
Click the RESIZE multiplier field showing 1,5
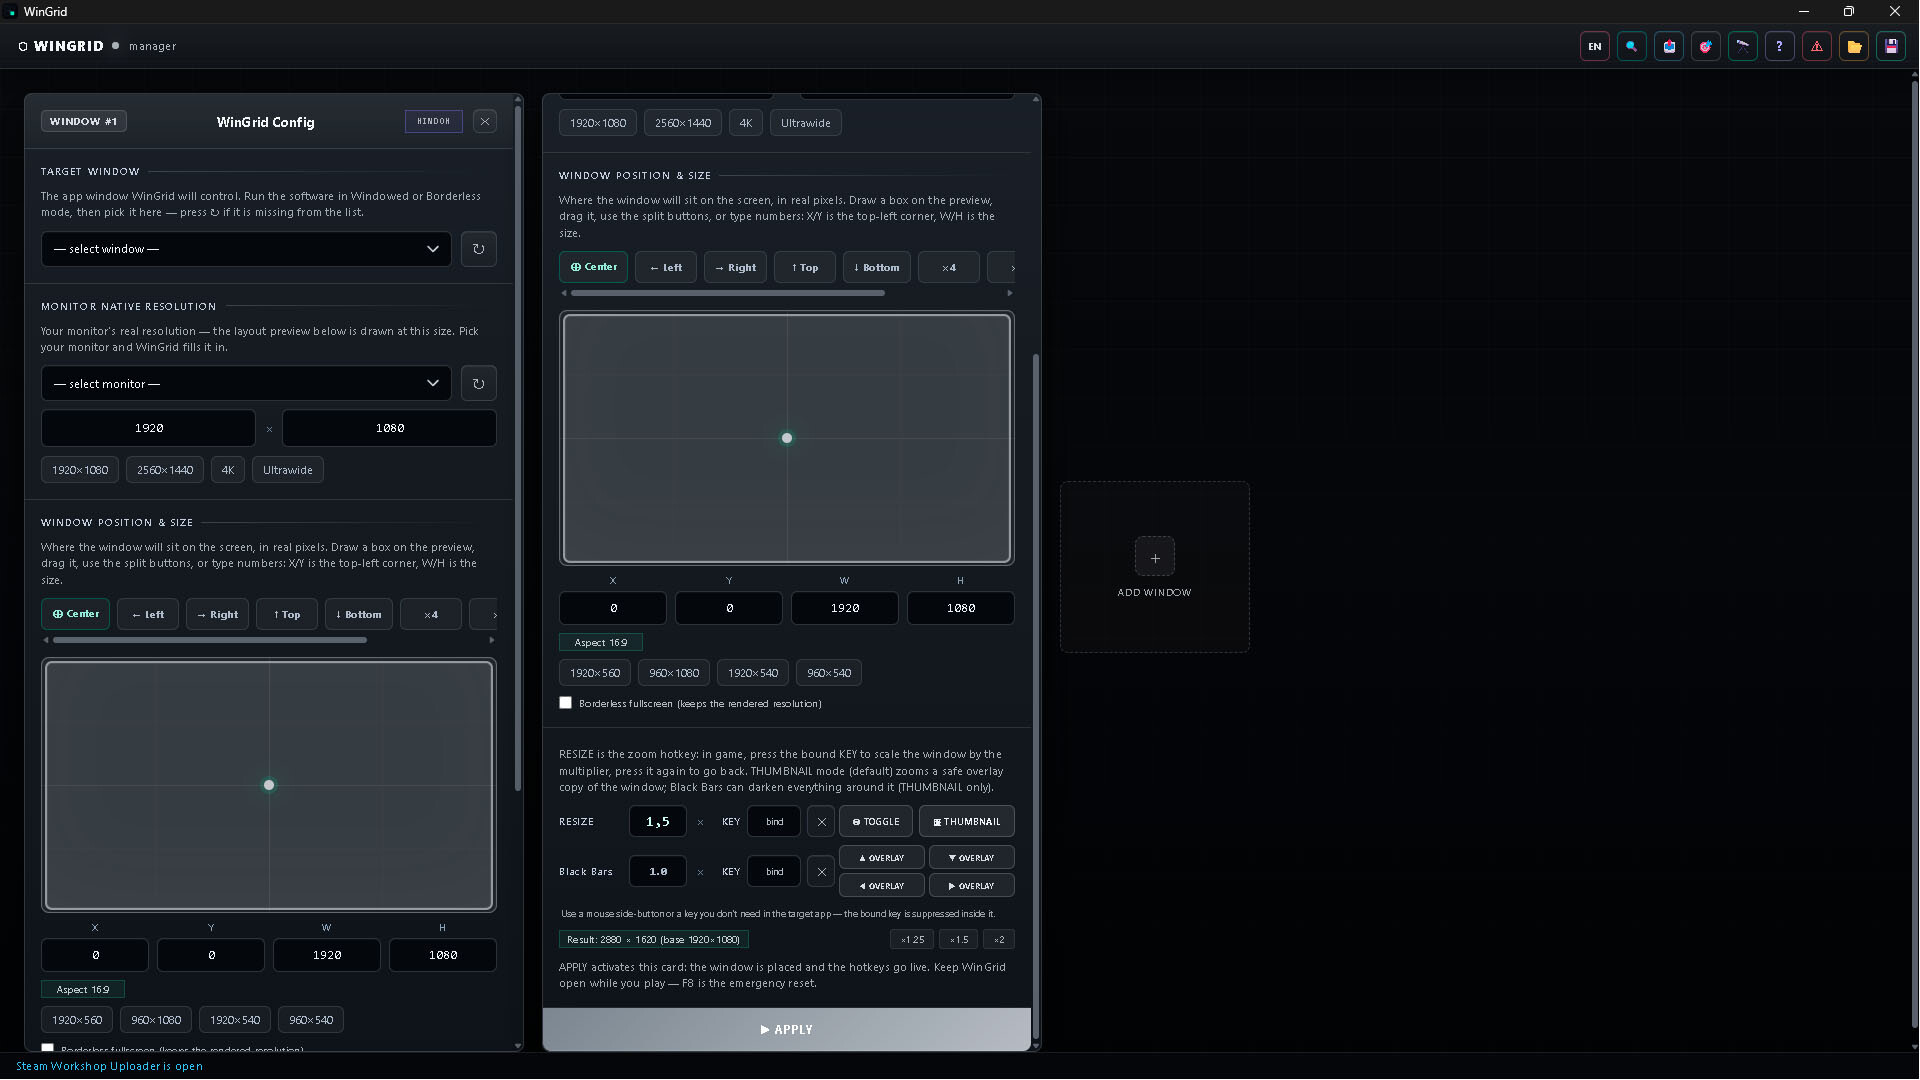(x=657, y=822)
